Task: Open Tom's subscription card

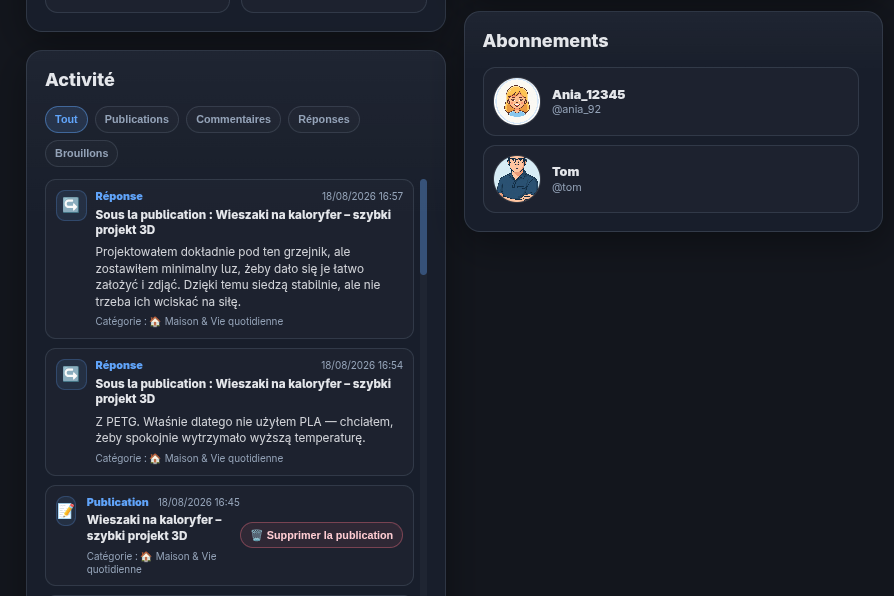Action: click(670, 179)
